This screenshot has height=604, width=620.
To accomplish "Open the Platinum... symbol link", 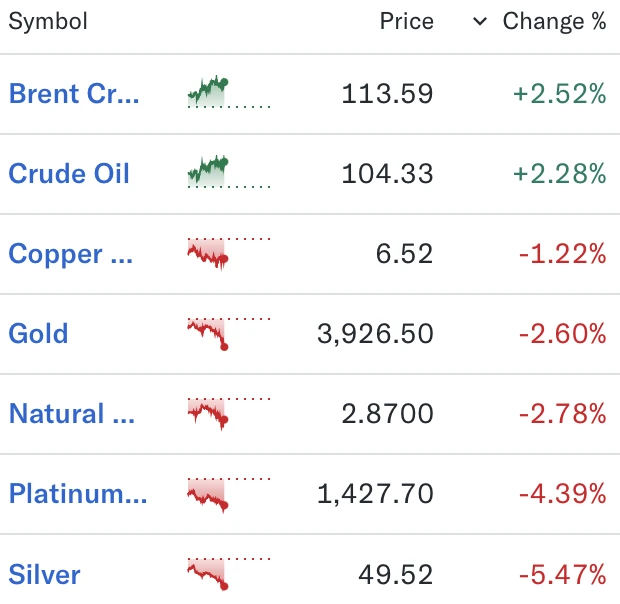I will pyautogui.click(x=78, y=494).
